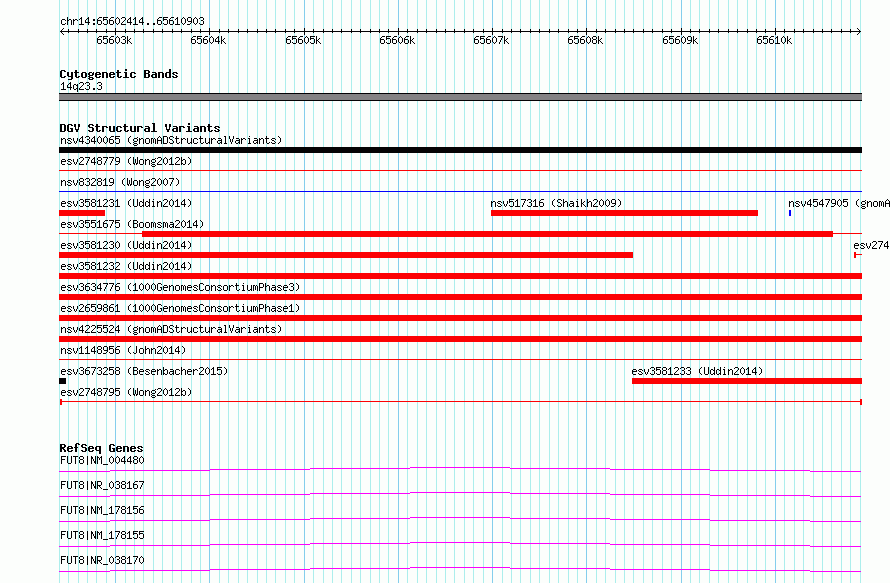Click the 65608k ruler tick label
This screenshot has height=583, width=890.
(585, 40)
